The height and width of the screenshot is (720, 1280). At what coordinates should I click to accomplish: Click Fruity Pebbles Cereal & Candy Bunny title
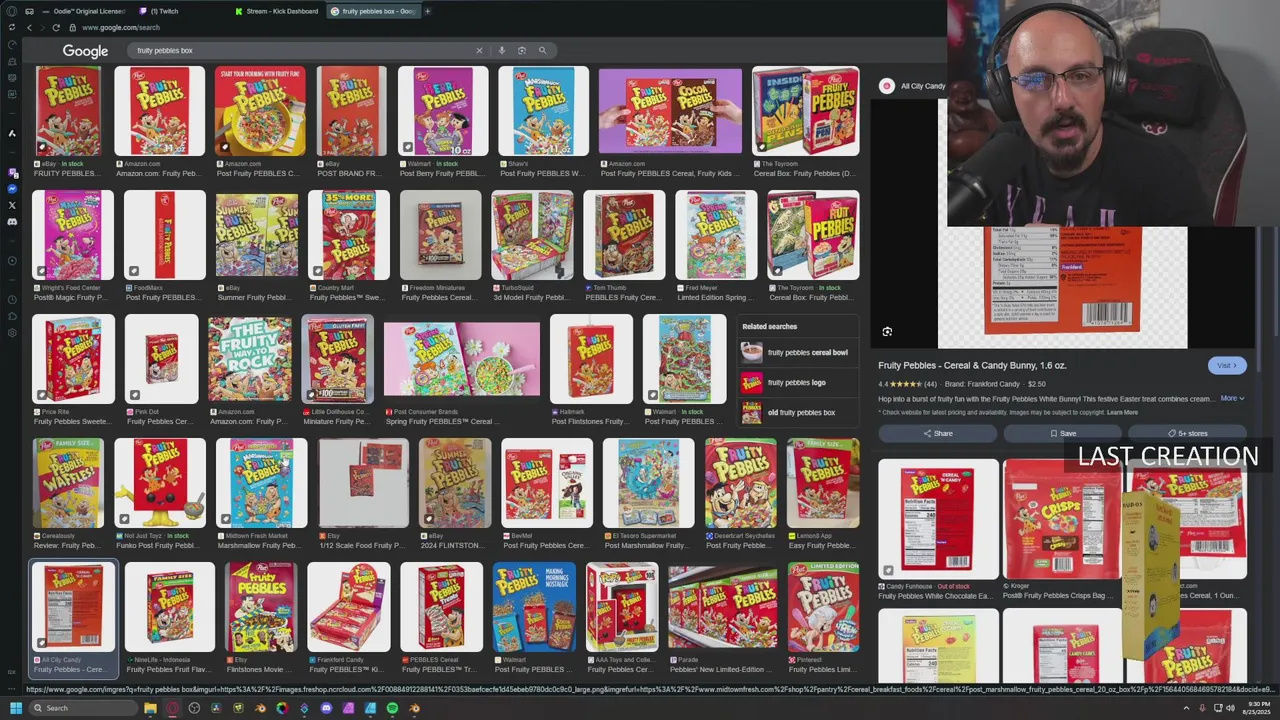[972, 365]
